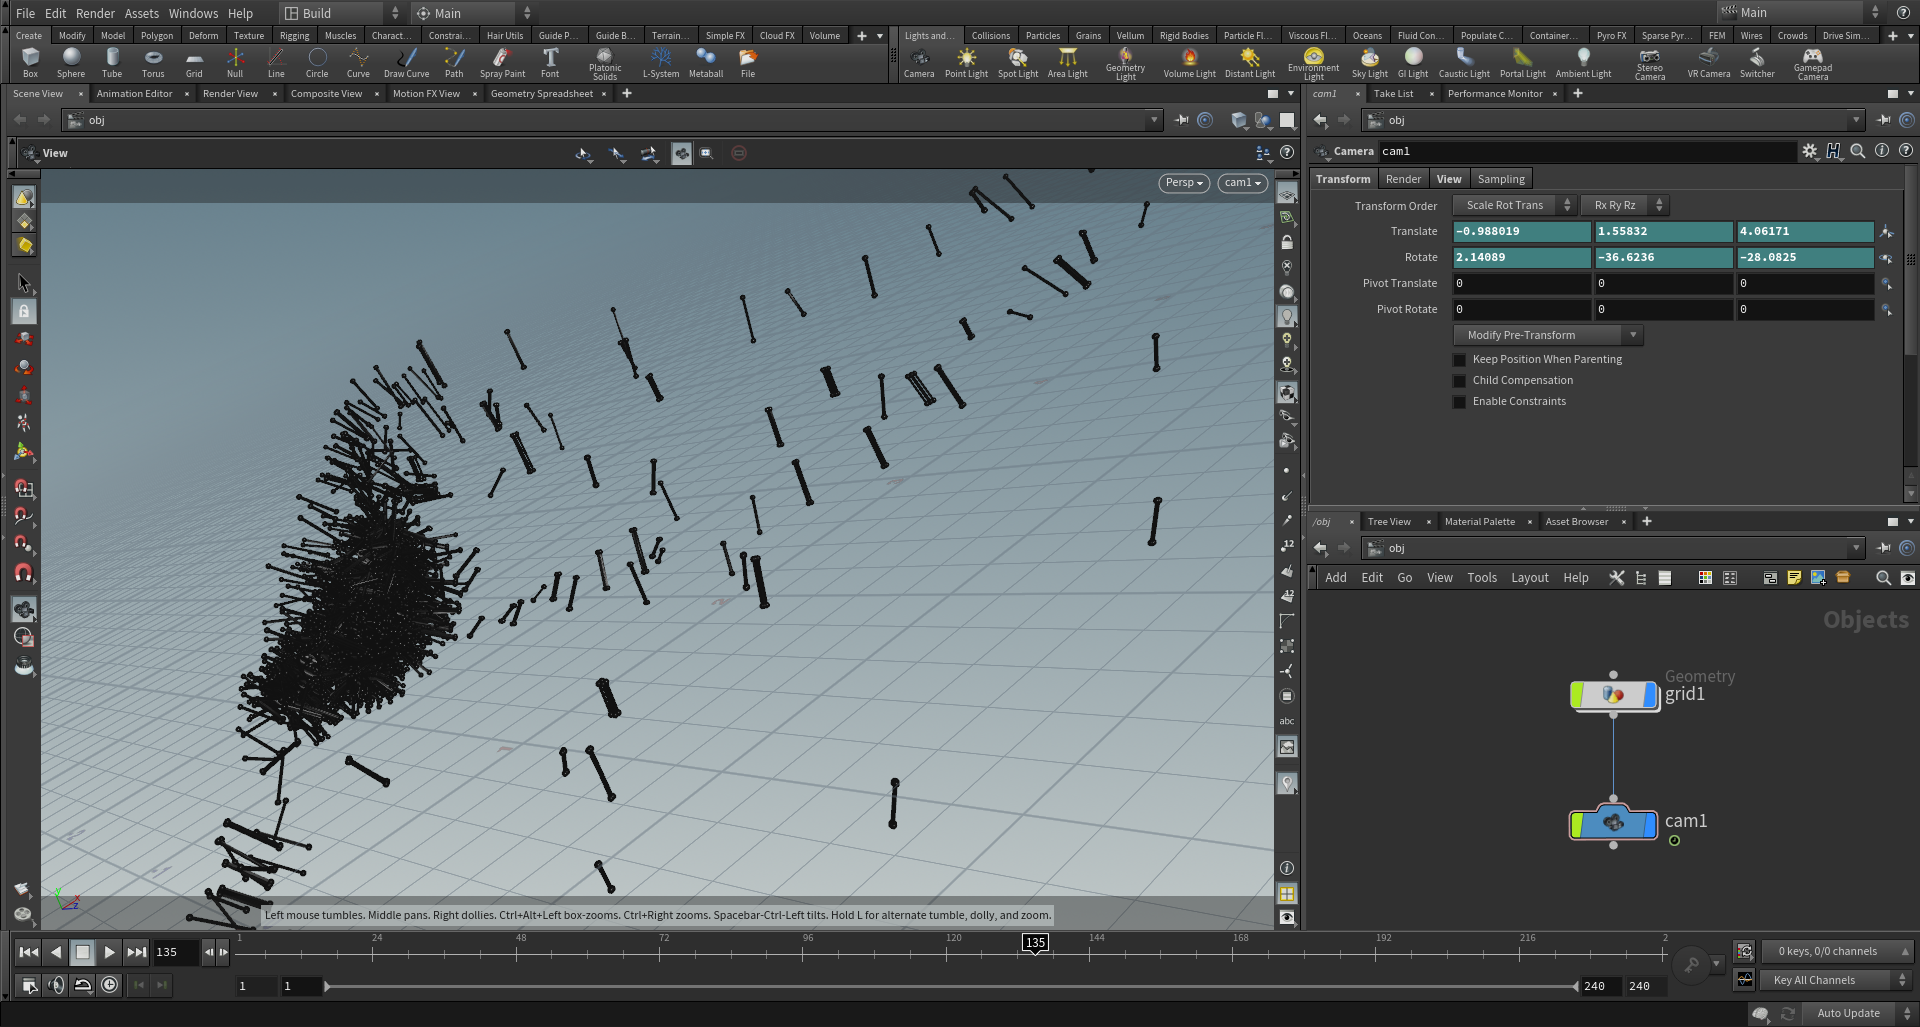
Task: Select the Tube shelf tool
Action: 112,62
